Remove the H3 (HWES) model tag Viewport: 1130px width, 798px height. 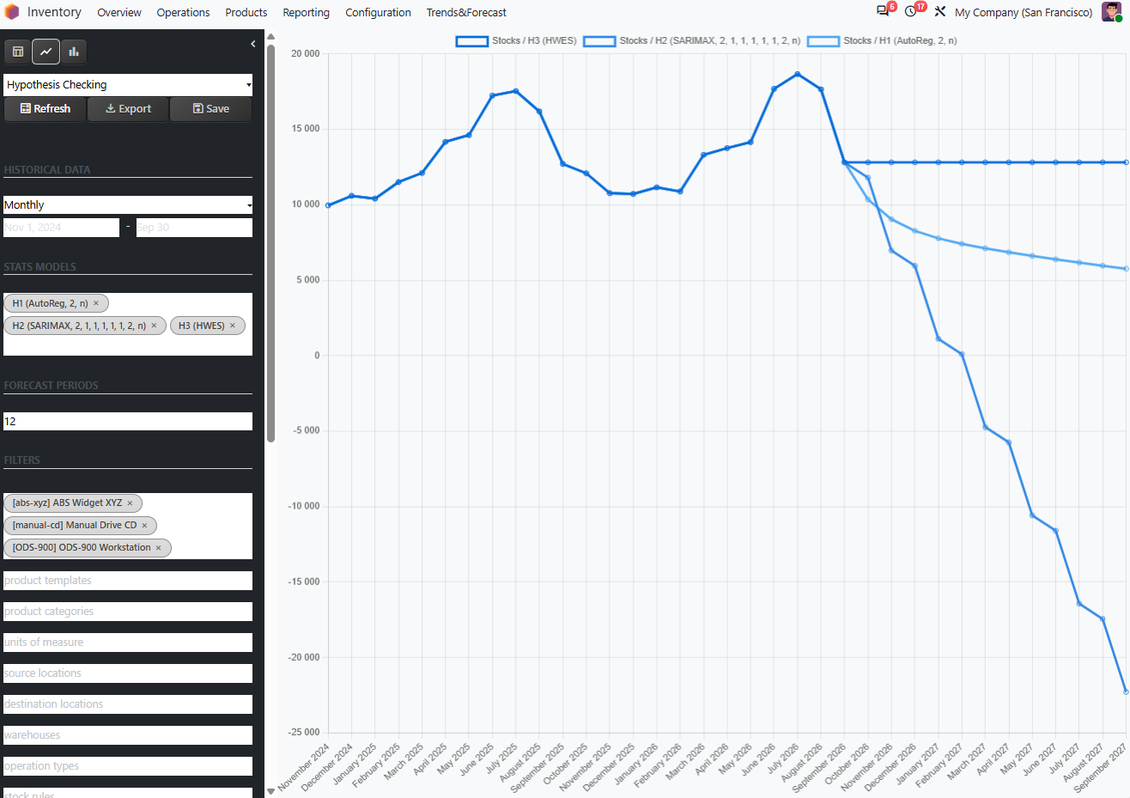pos(232,326)
